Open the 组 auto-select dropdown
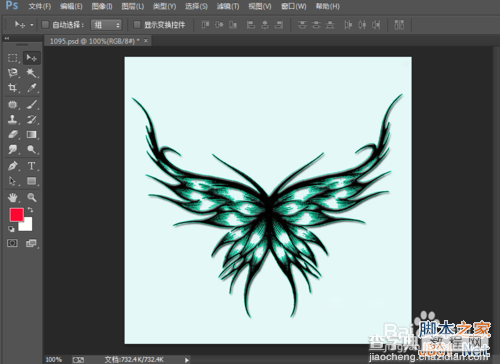Image resolution: width=500 pixels, height=364 pixels. click(106, 25)
